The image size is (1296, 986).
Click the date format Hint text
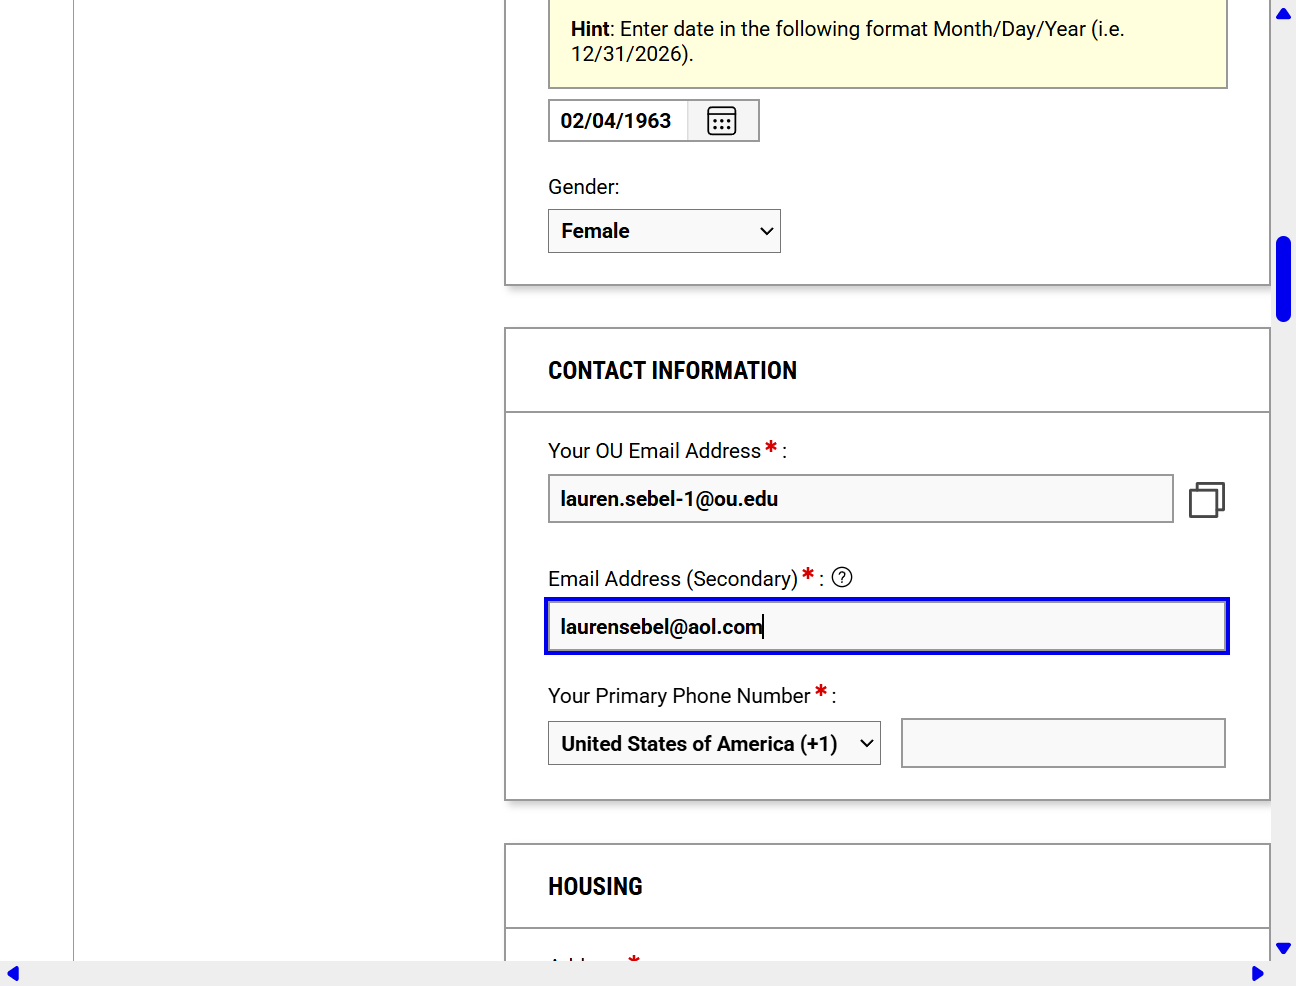(x=848, y=41)
